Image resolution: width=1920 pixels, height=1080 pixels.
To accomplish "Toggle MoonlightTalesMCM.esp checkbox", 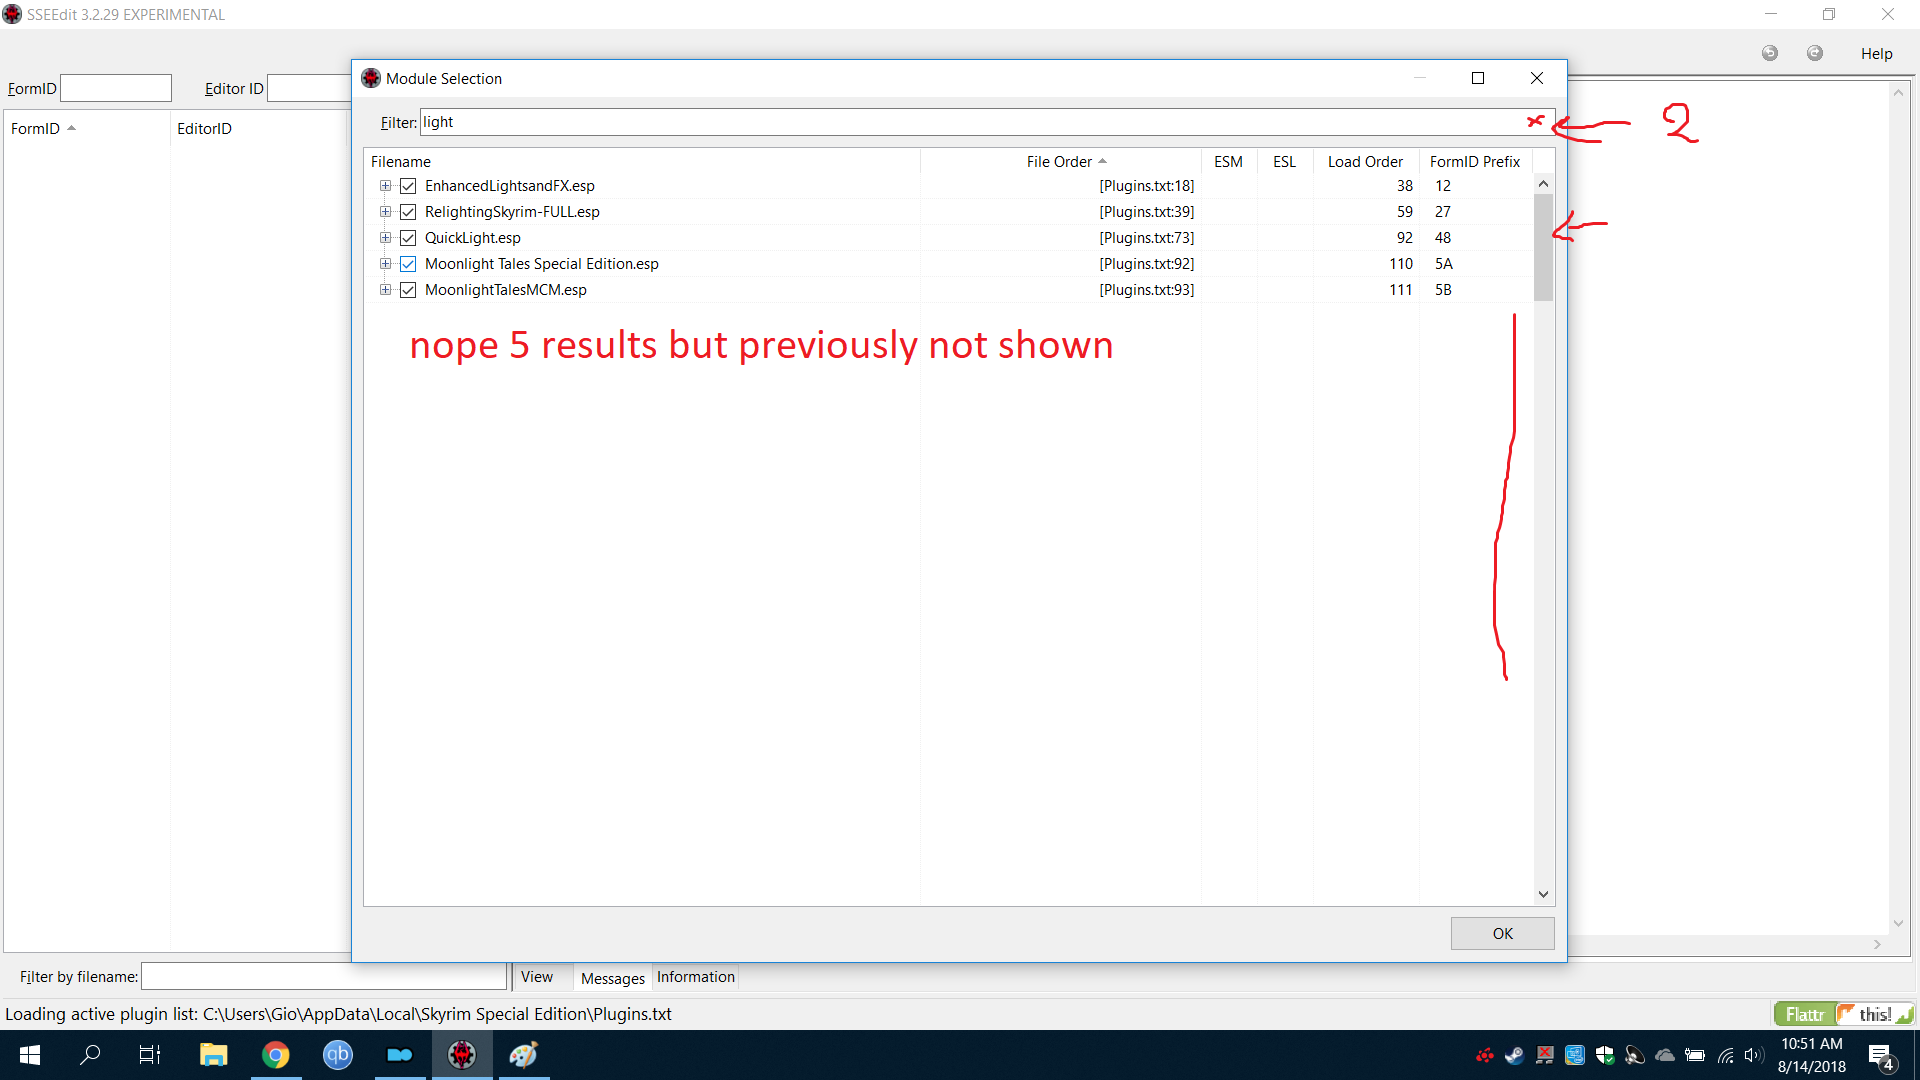I will [408, 290].
